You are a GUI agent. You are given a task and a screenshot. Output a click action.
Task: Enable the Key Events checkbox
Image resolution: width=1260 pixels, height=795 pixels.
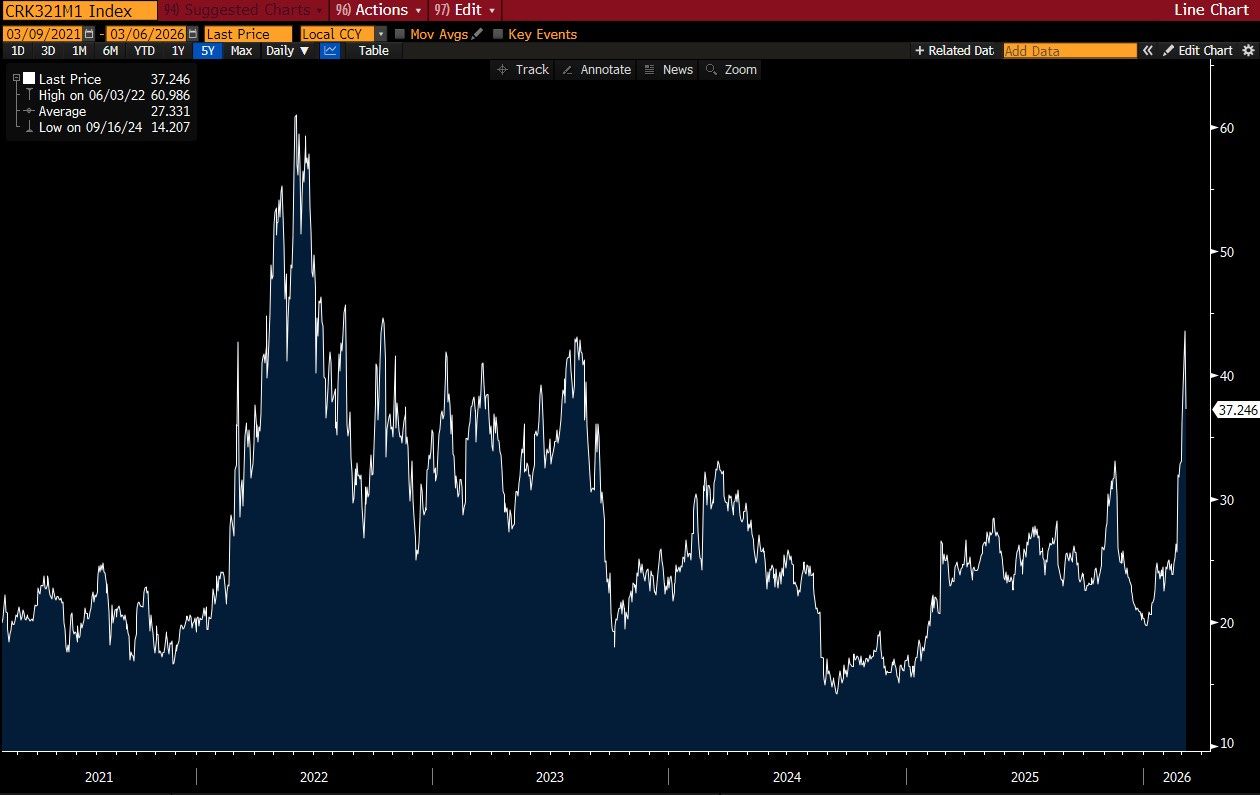[498, 34]
